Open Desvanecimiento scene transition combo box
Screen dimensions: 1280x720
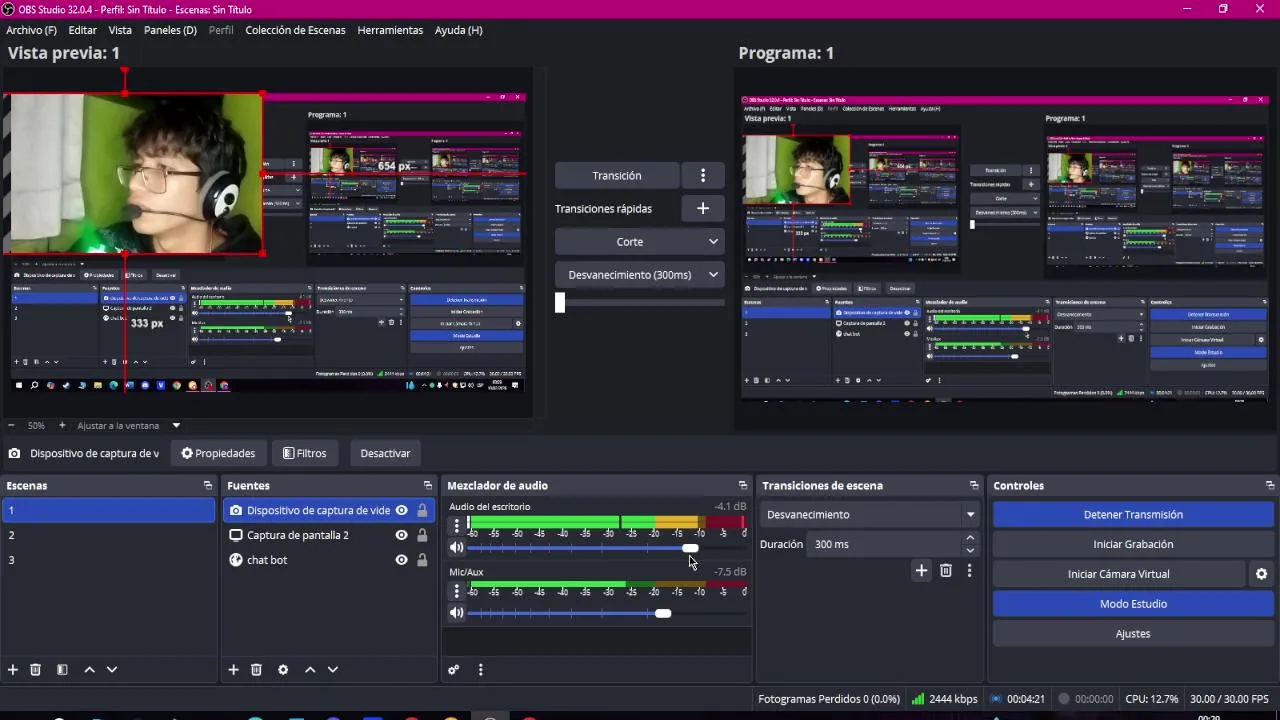(x=869, y=515)
